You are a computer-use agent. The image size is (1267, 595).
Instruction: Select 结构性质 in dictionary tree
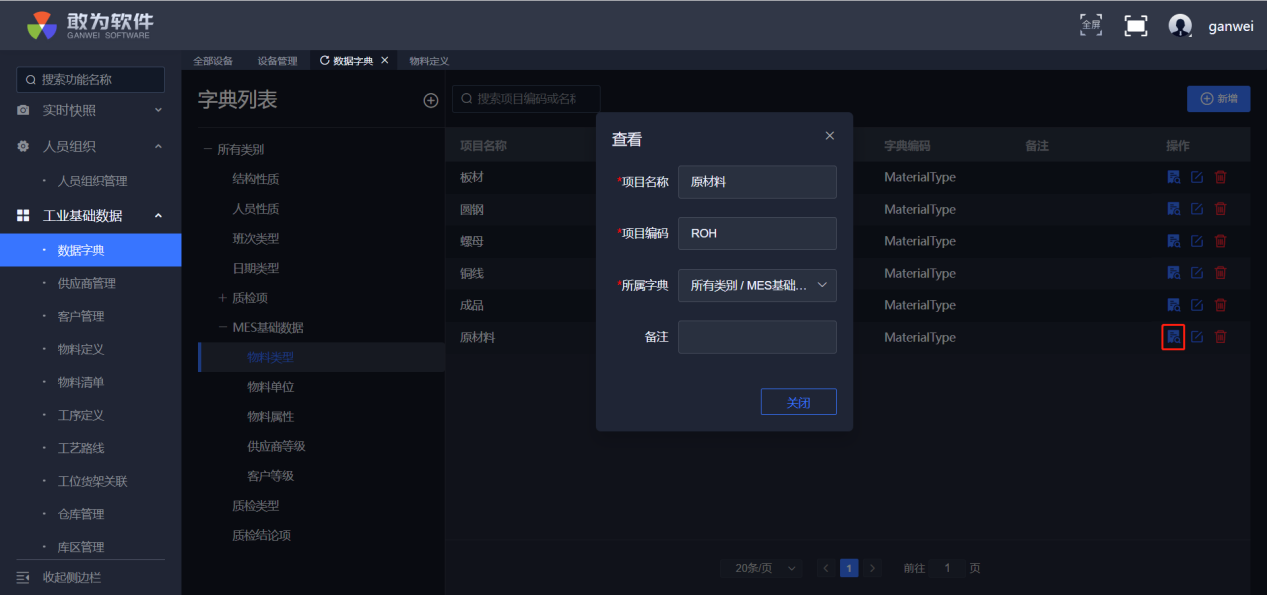255,179
